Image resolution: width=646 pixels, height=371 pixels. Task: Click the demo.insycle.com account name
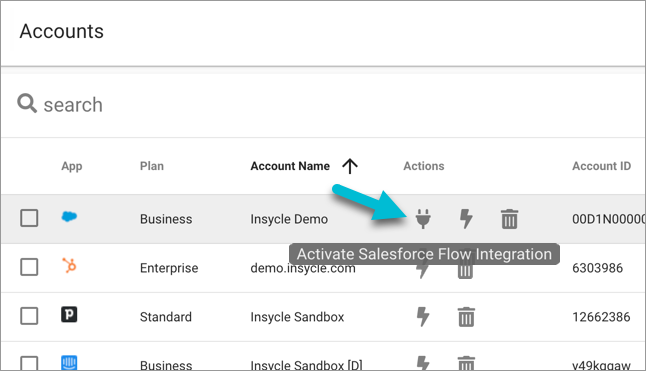[x=303, y=268]
